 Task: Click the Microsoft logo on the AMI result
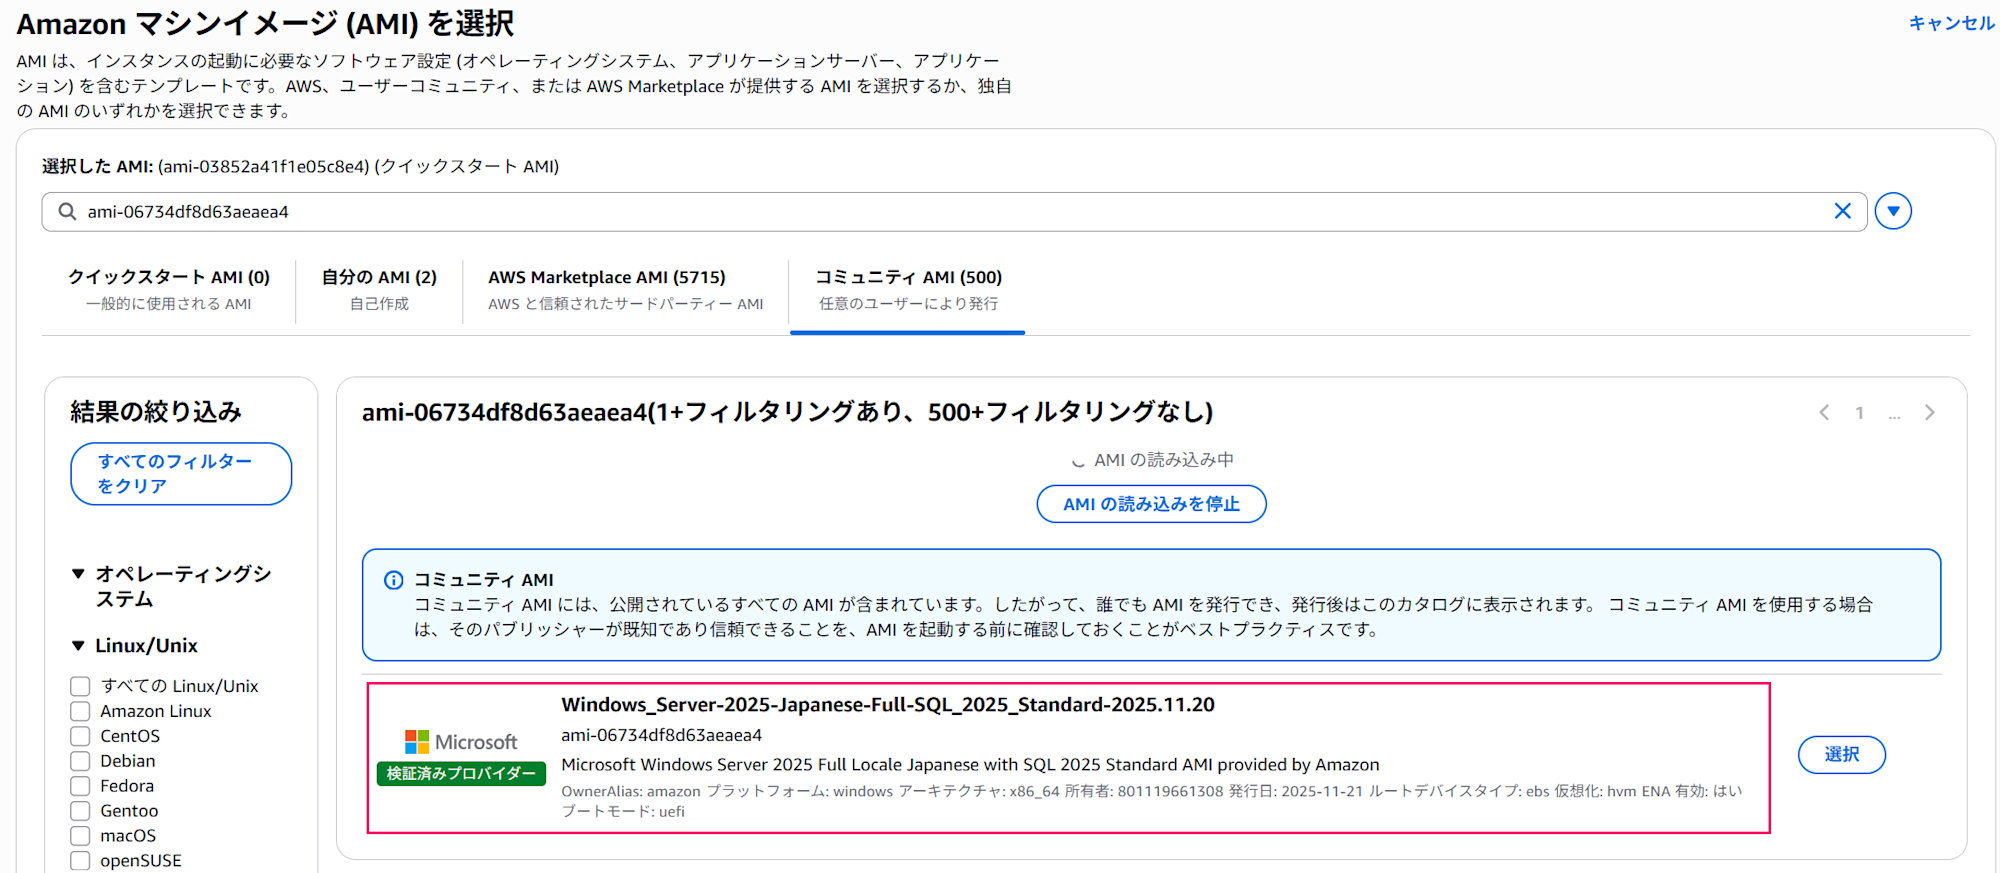(x=461, y=742)
